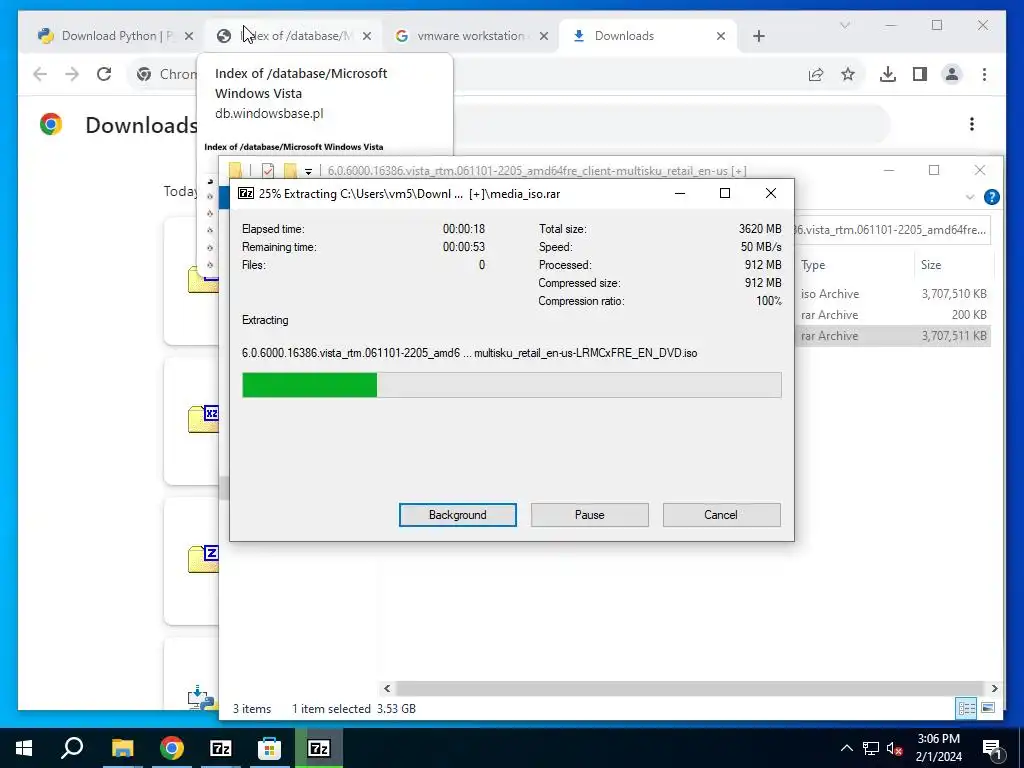Image resolution: width=1024 pixels, height=768 pixels.
Task: Open muted volume tray icon
Action: pos(895,748)
